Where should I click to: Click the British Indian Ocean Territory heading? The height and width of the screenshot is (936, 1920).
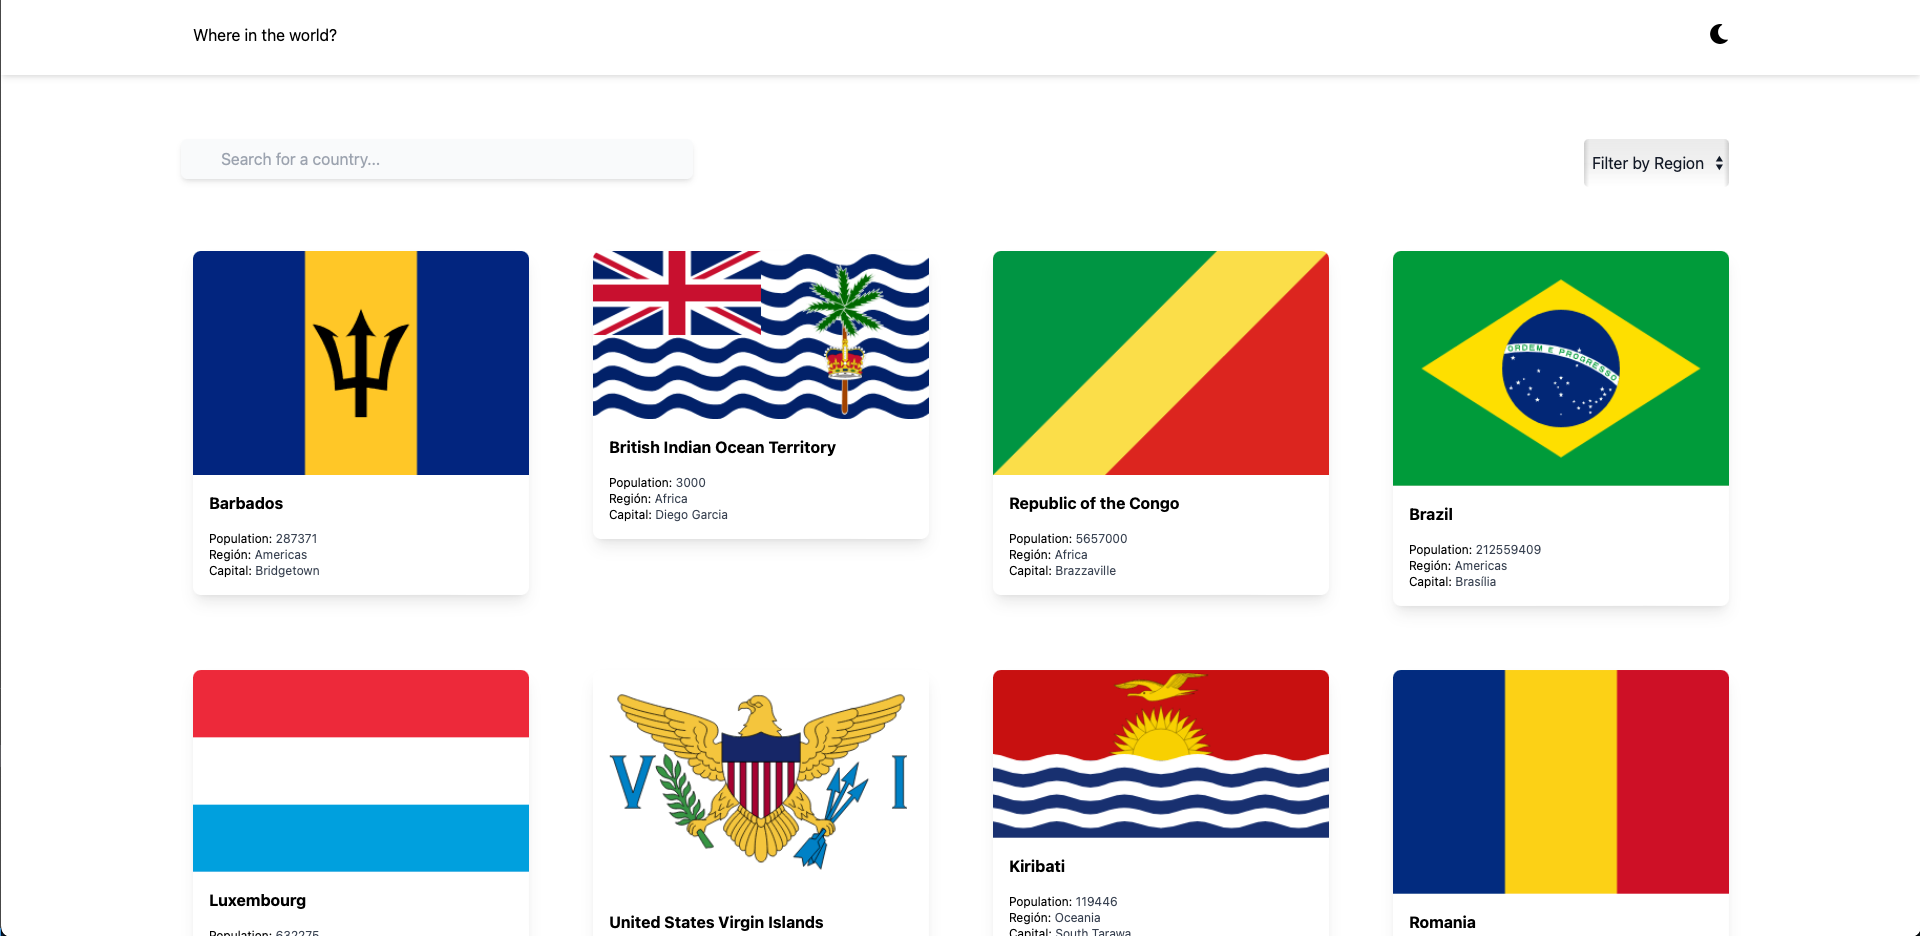click(x=722, y=447)
